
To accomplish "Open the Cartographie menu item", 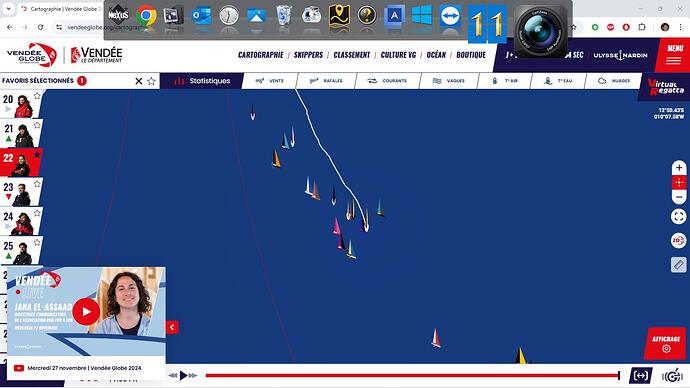I will click(261, 55).
